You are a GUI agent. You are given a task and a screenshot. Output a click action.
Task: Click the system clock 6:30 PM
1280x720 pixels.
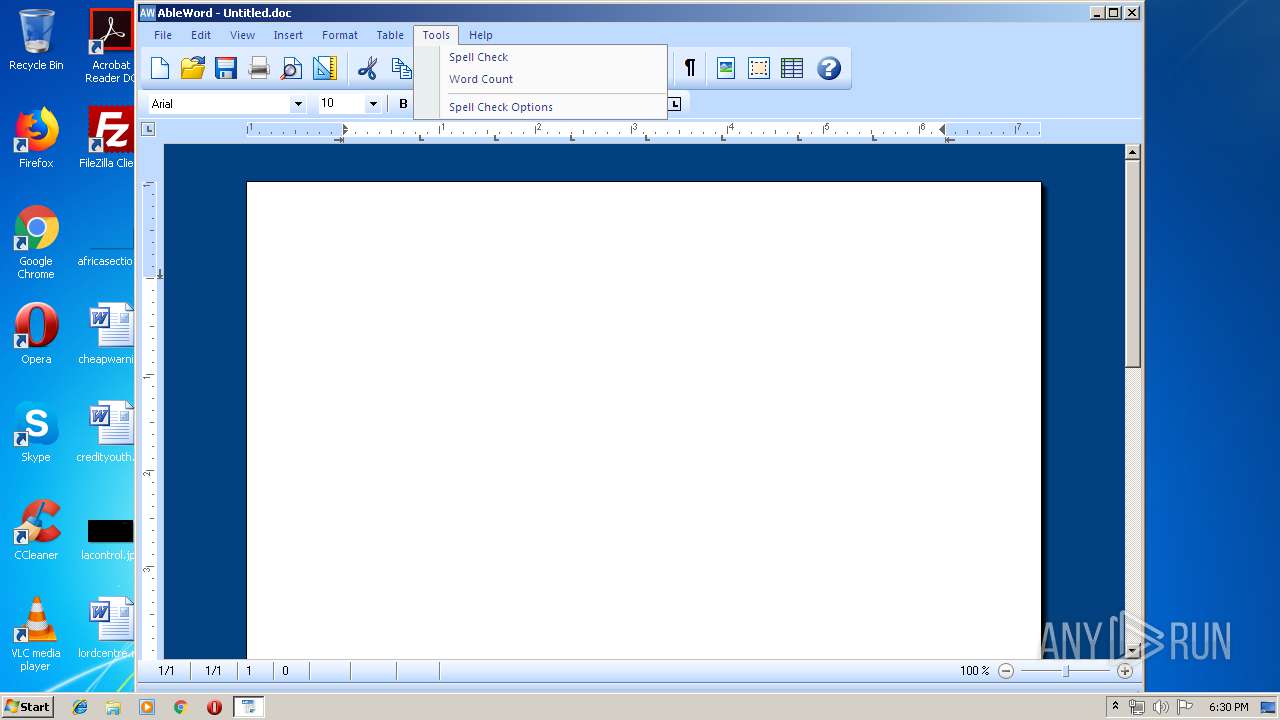click(x=1228, y=707)
